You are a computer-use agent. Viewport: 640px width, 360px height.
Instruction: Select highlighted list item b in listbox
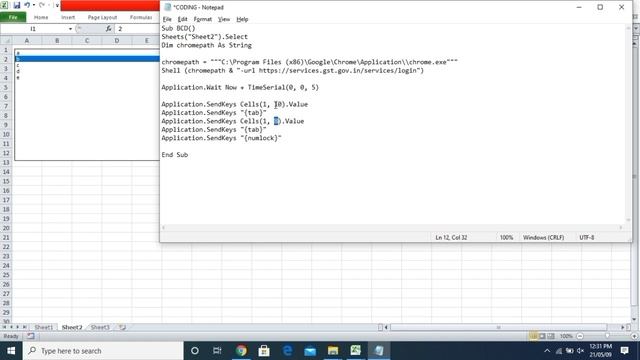[x=87, y=59]
